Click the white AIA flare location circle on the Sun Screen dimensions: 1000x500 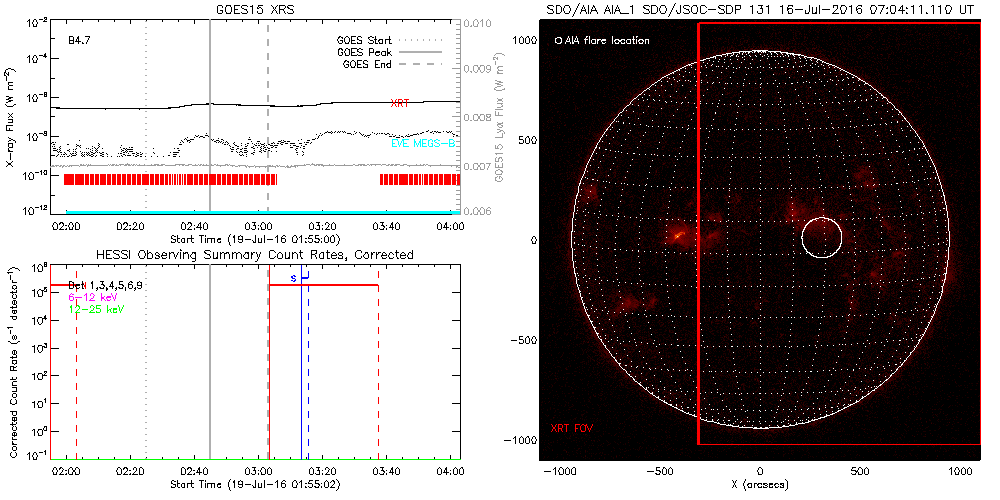tap(822, 237)
